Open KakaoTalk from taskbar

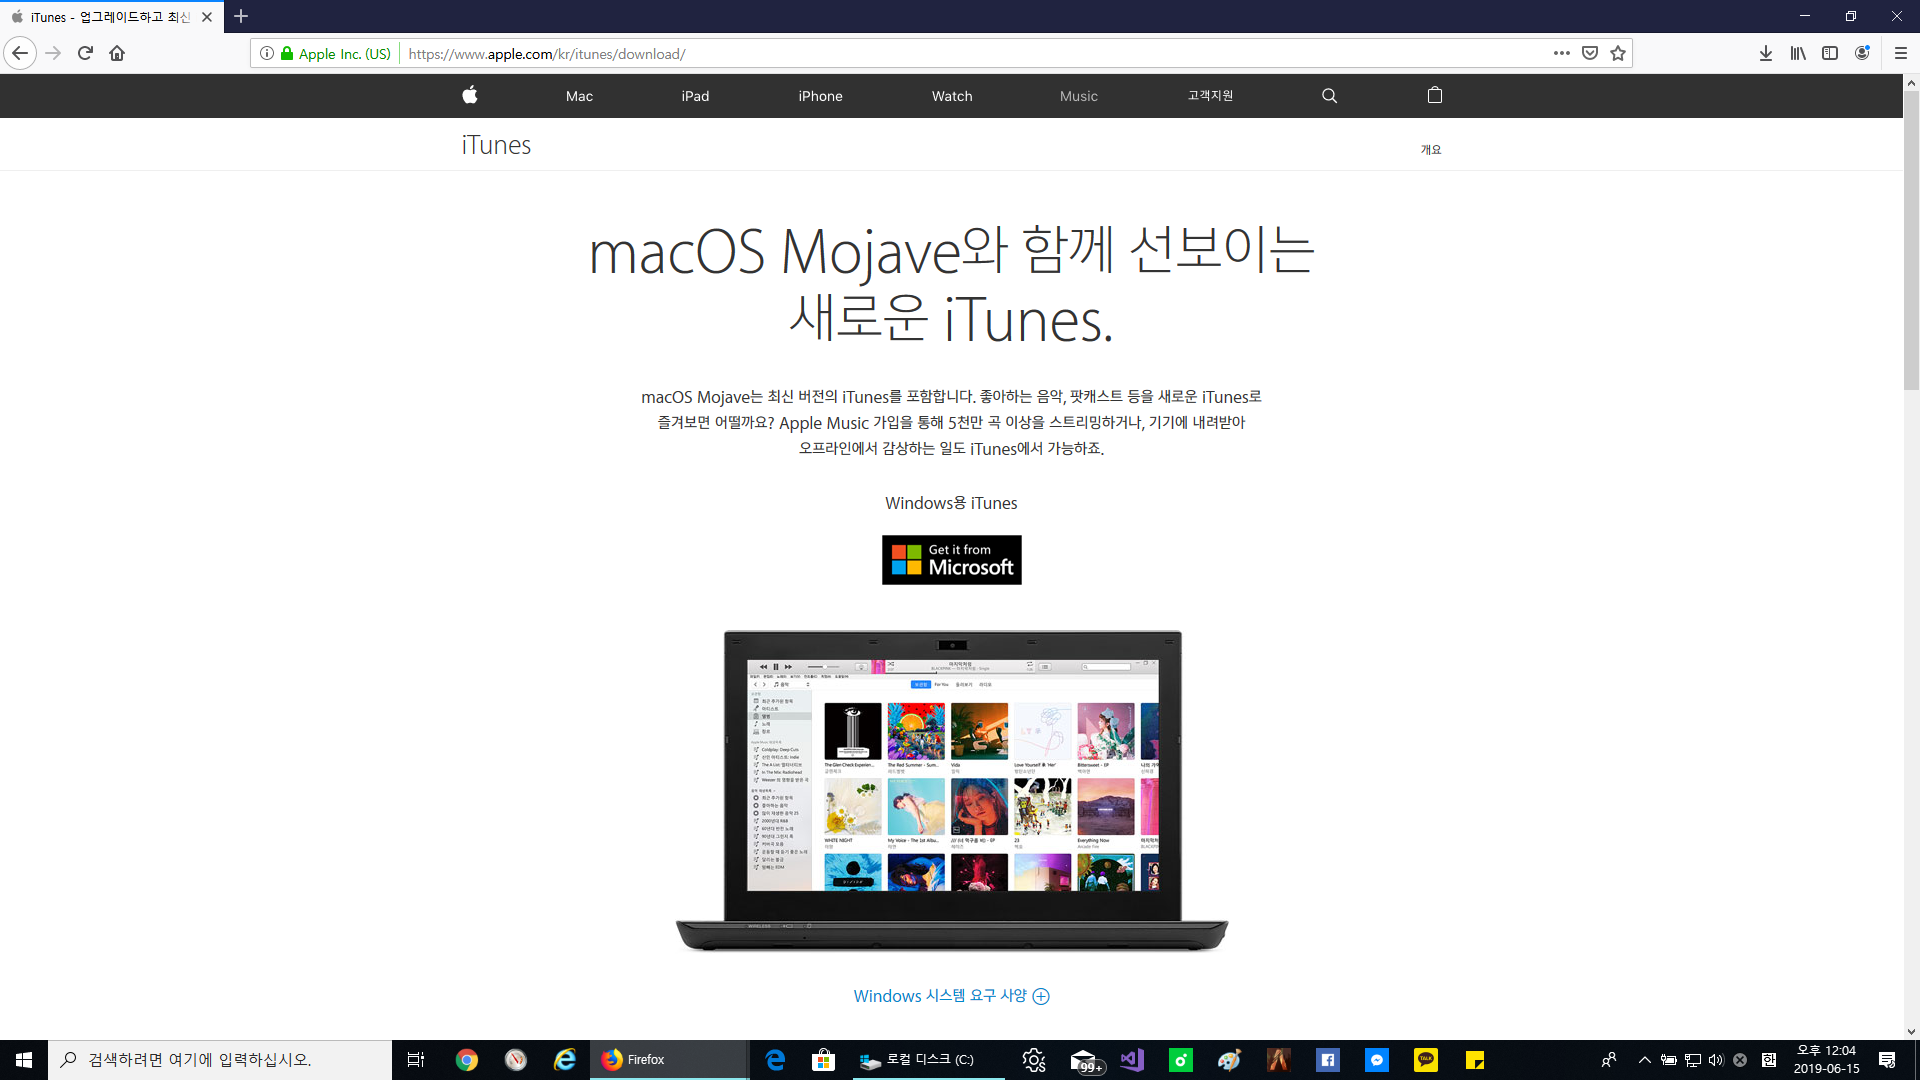click(x=1426, y=1060)
